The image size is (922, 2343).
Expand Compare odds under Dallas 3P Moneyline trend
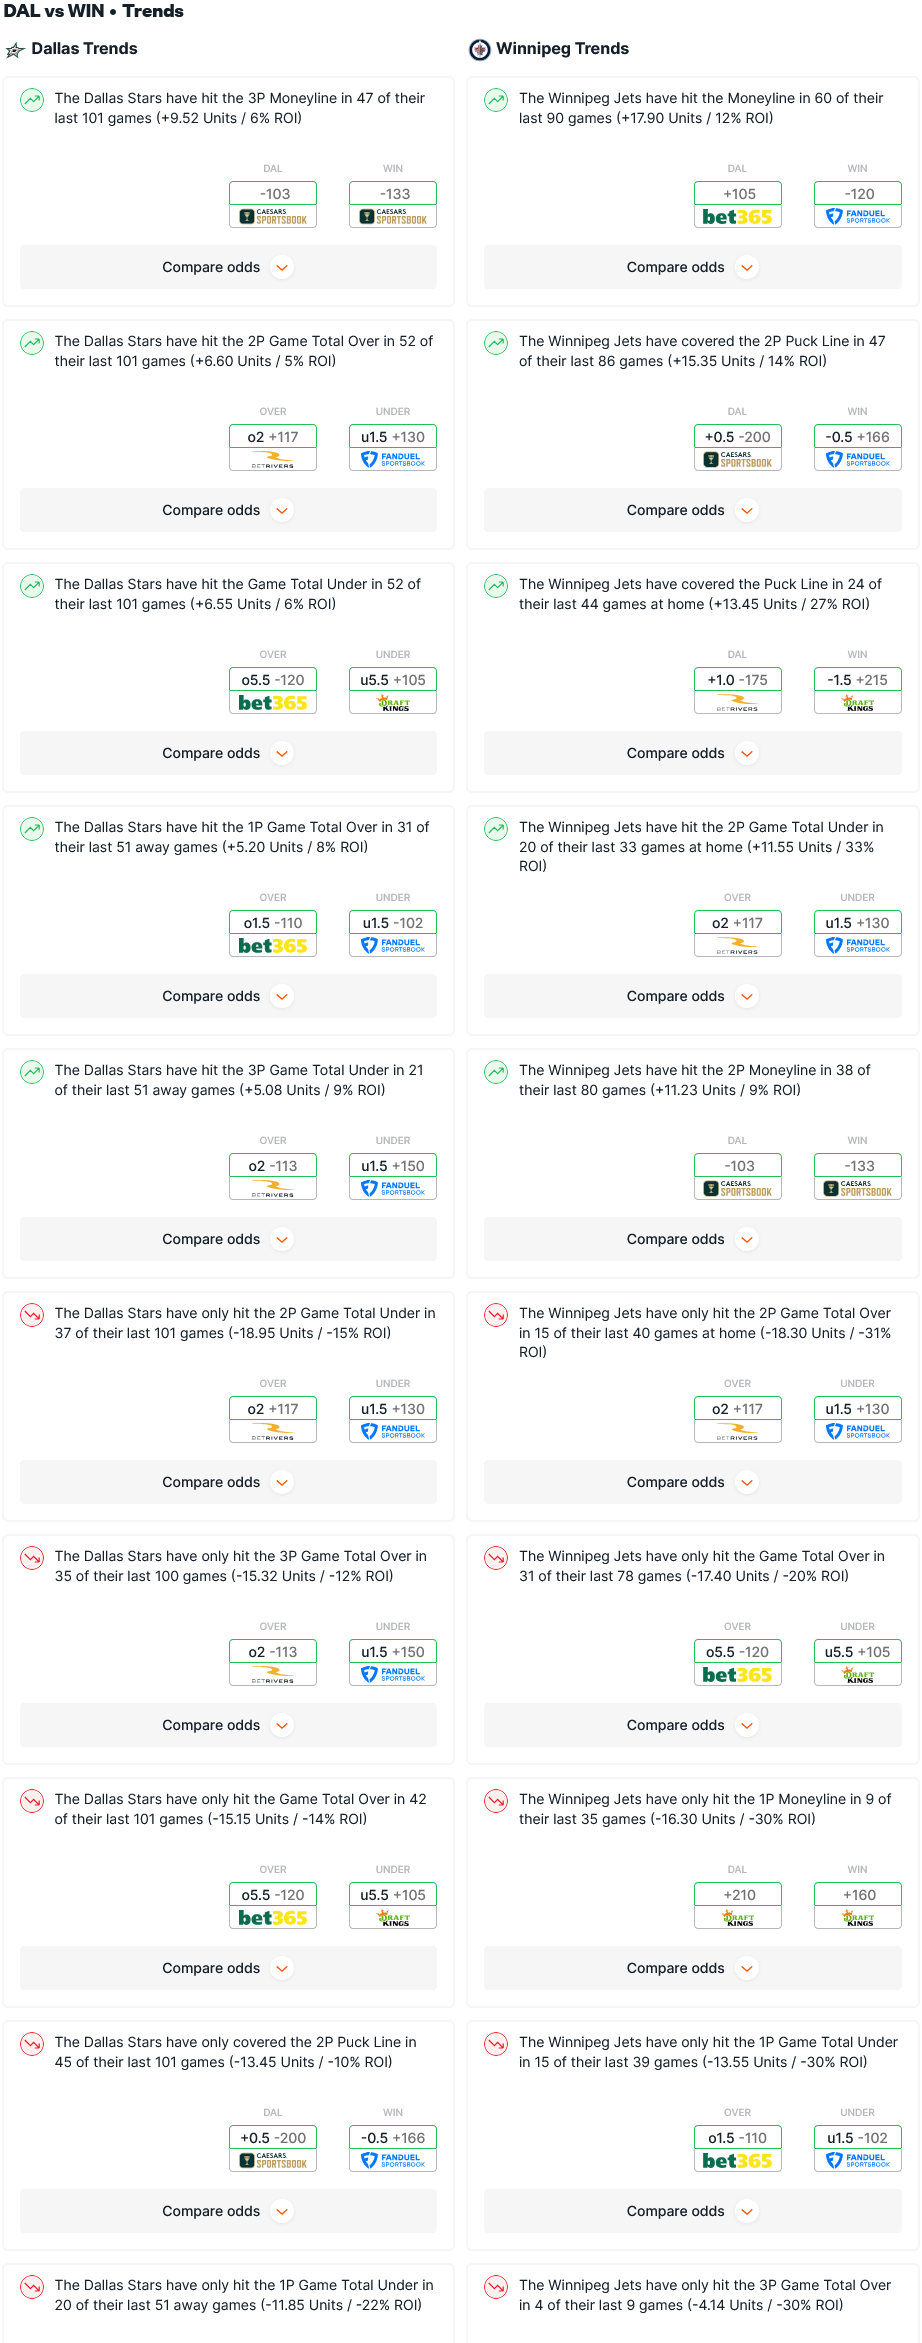point(228,267)
